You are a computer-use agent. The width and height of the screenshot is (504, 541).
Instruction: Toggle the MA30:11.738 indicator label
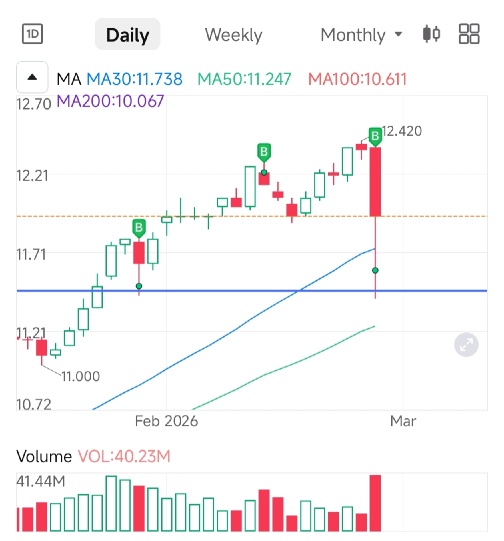pyautogui.click(x=134, y=79)
